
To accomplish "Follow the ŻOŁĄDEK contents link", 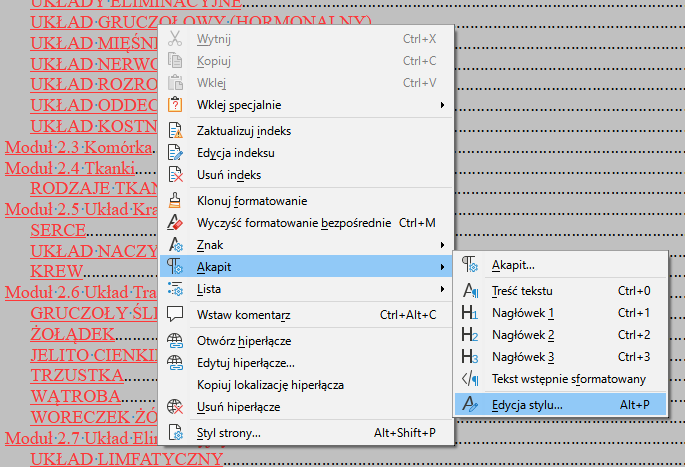I will click(73, 334).
